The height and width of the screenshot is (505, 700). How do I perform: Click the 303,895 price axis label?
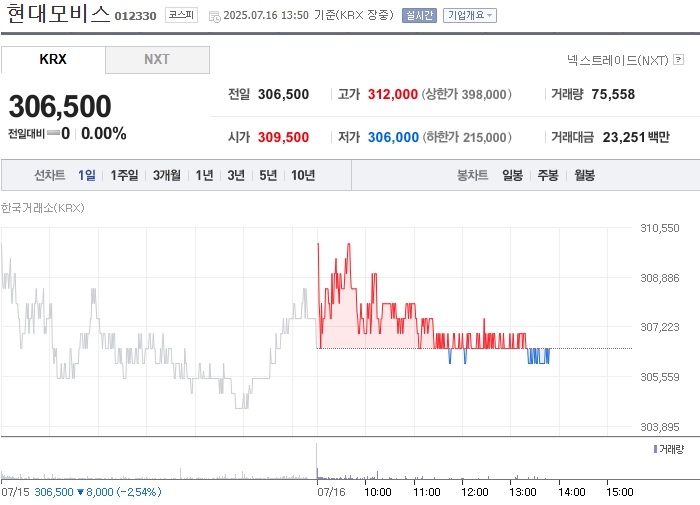click(660, 427)
